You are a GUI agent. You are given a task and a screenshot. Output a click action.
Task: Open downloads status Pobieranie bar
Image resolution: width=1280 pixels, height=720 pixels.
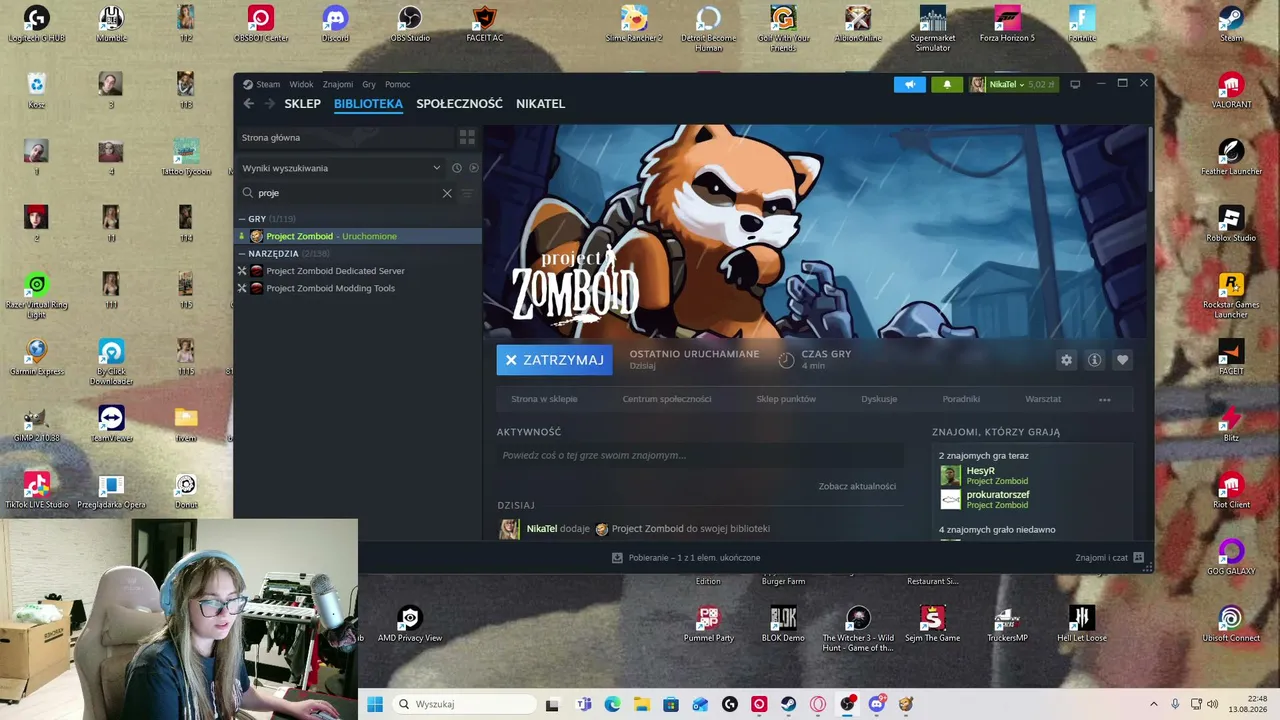tap(686, 558)
